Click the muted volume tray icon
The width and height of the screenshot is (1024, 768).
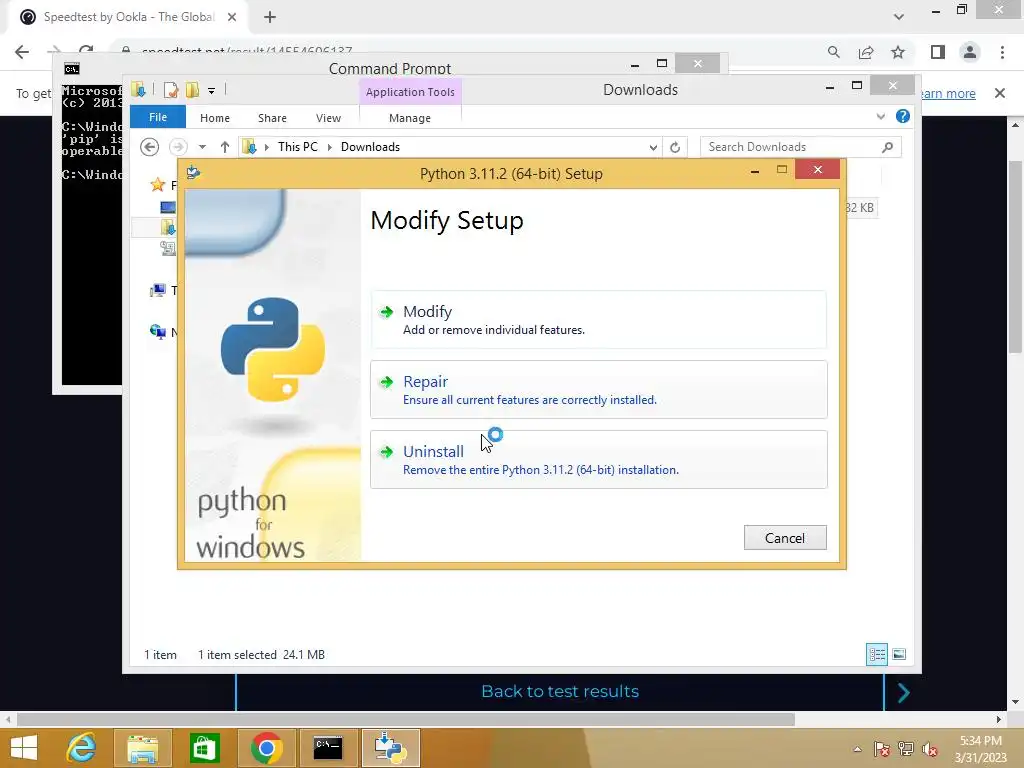930,749
